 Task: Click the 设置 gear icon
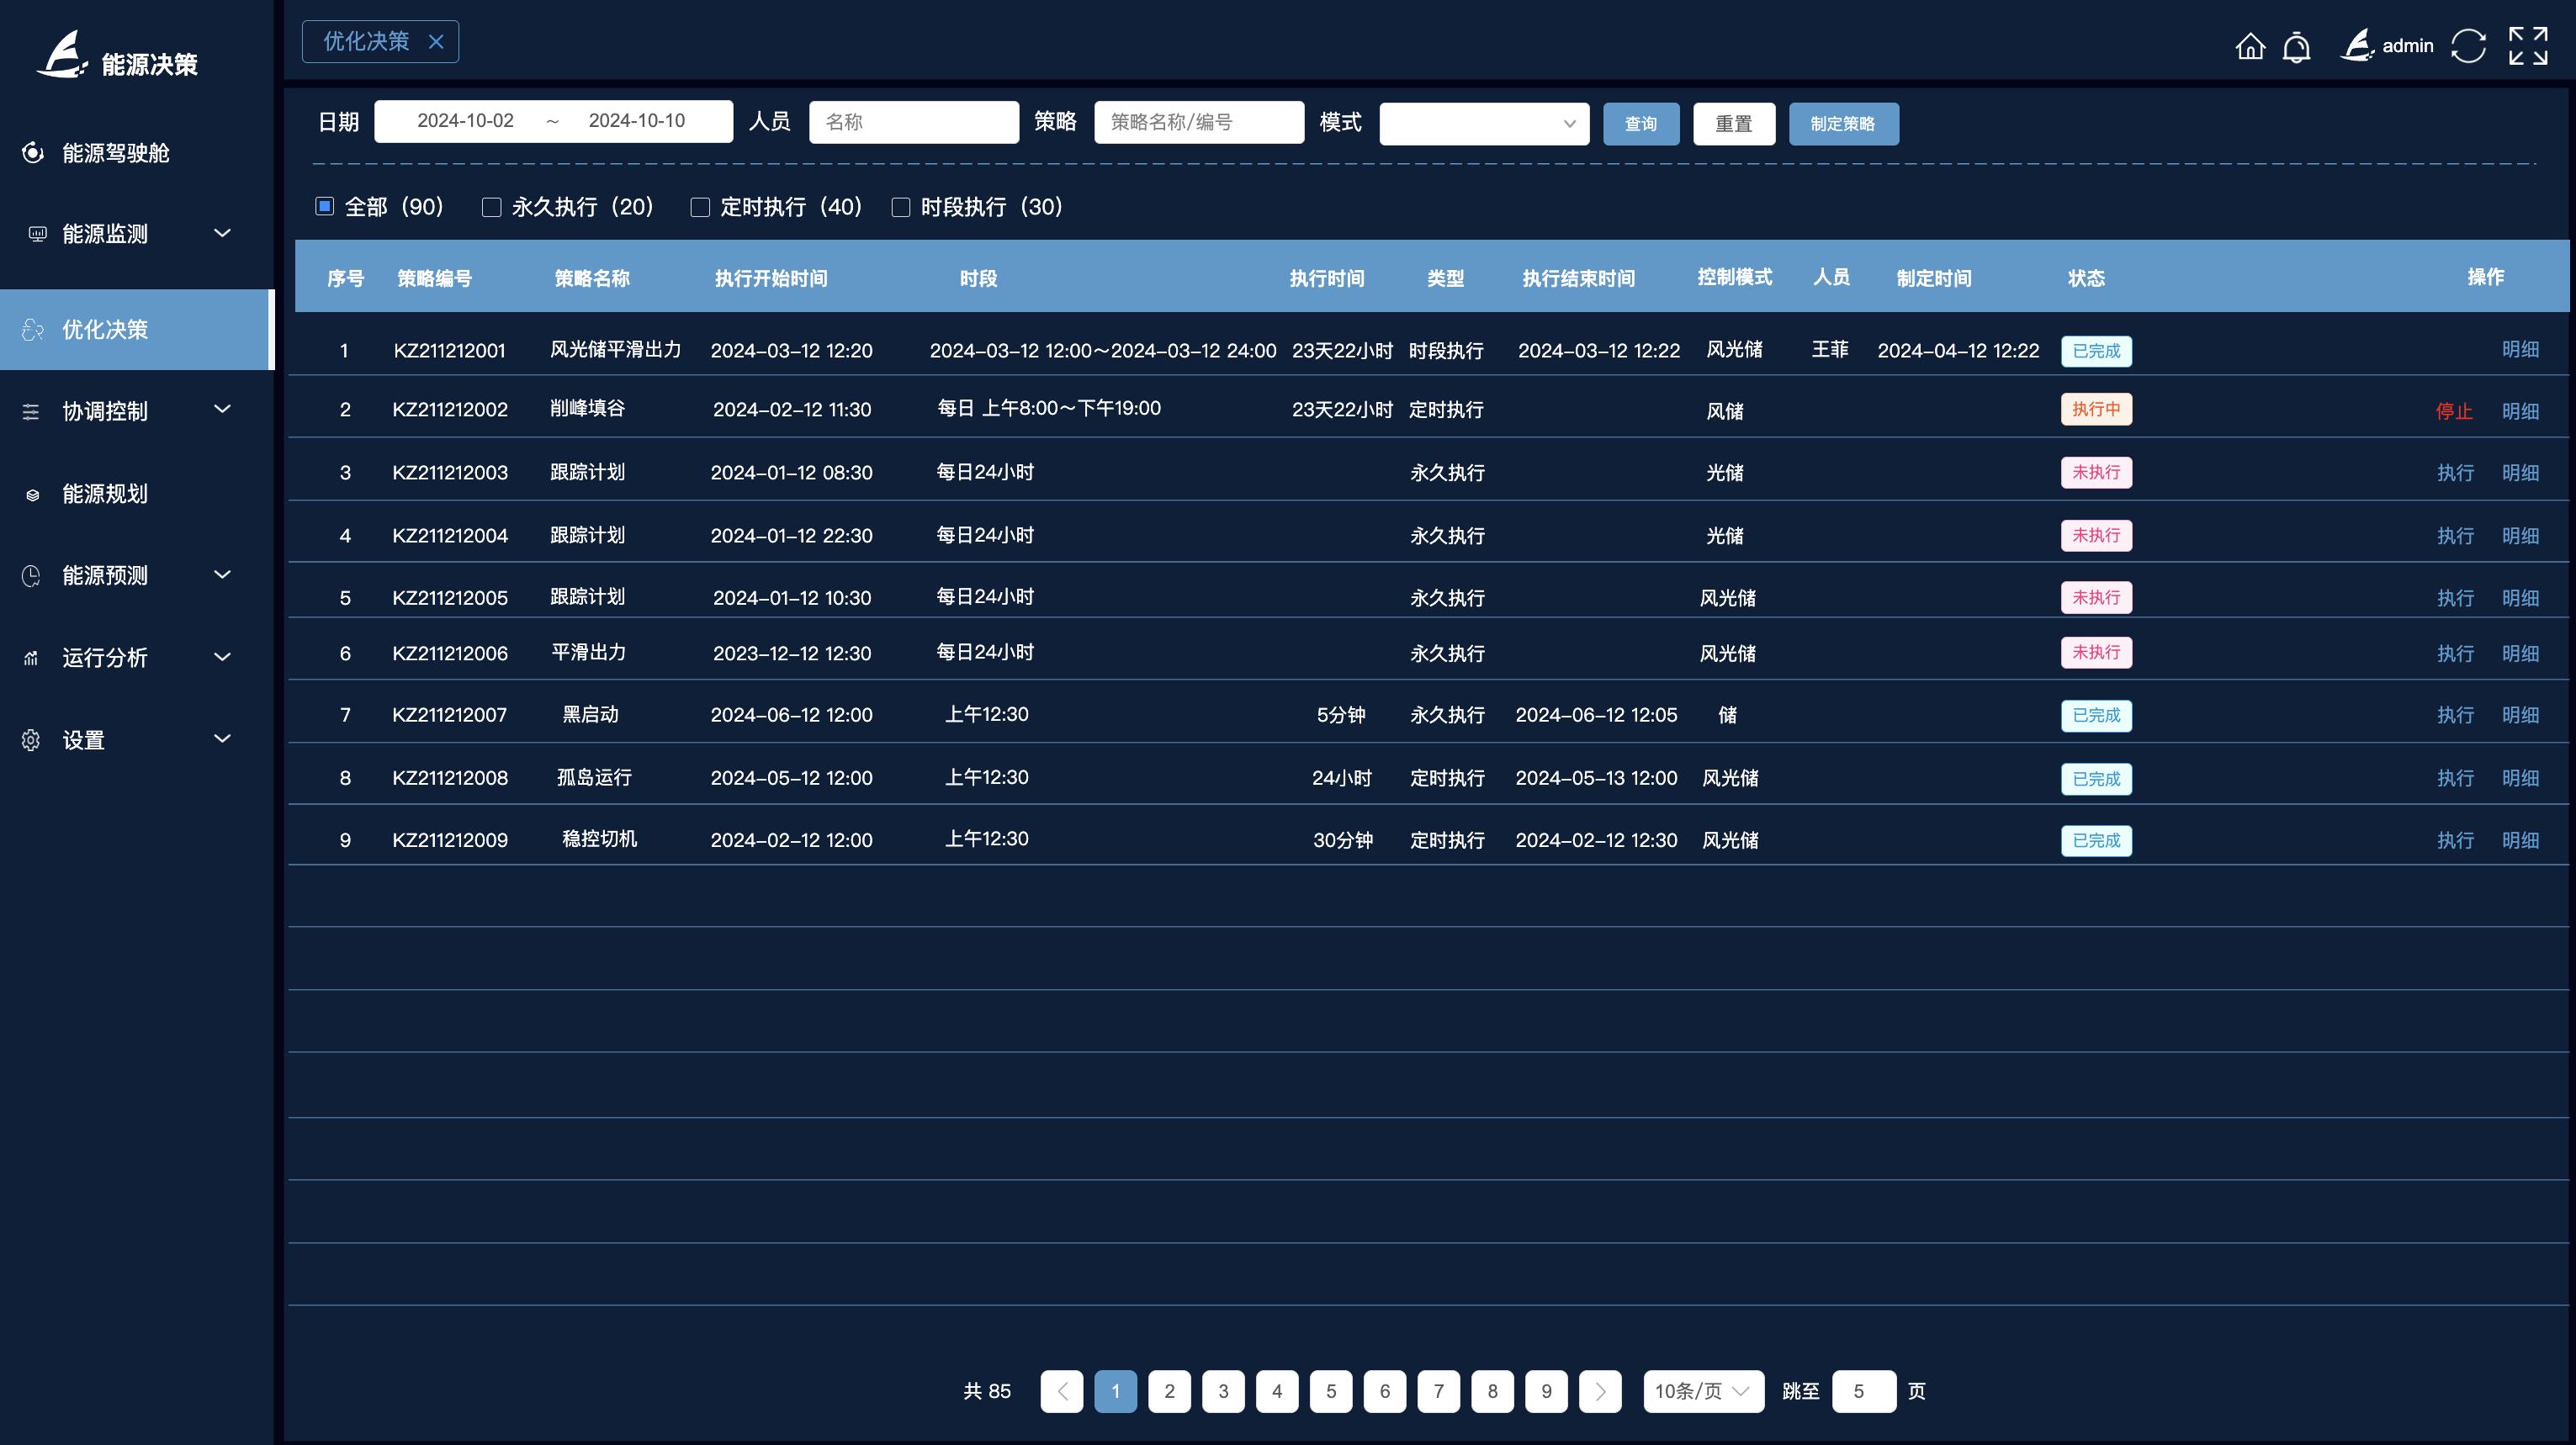click(x=31, y=740)
